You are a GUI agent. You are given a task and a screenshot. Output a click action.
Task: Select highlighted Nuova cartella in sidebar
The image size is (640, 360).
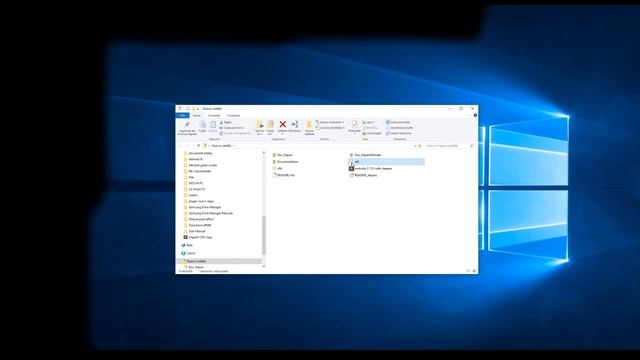(x=219, y=261)
